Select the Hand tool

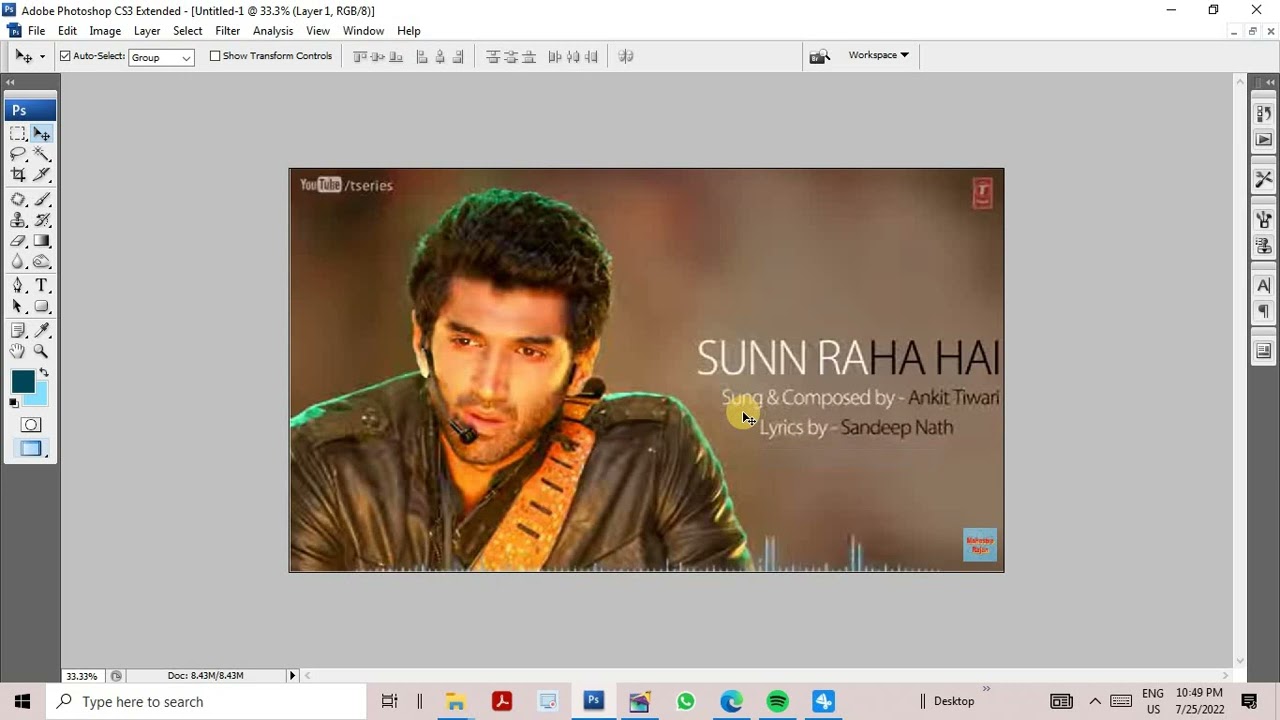18,351
